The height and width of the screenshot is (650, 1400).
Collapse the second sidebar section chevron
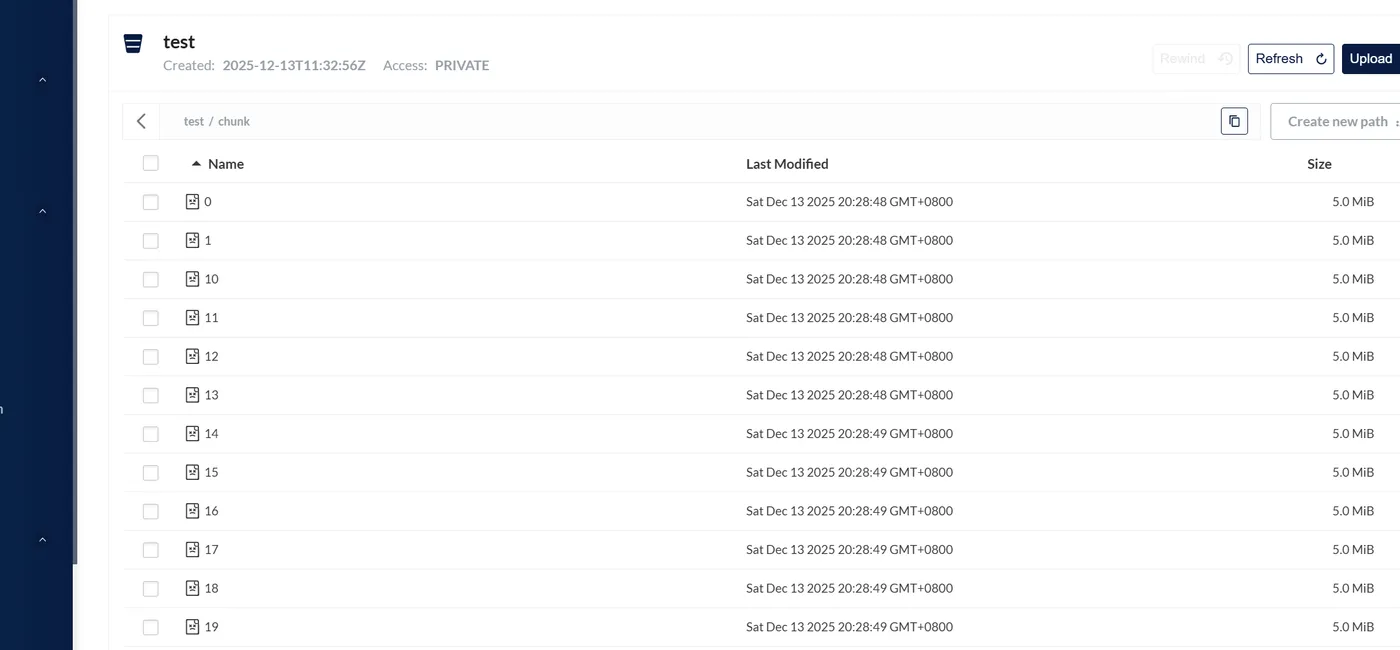(42, 212)
